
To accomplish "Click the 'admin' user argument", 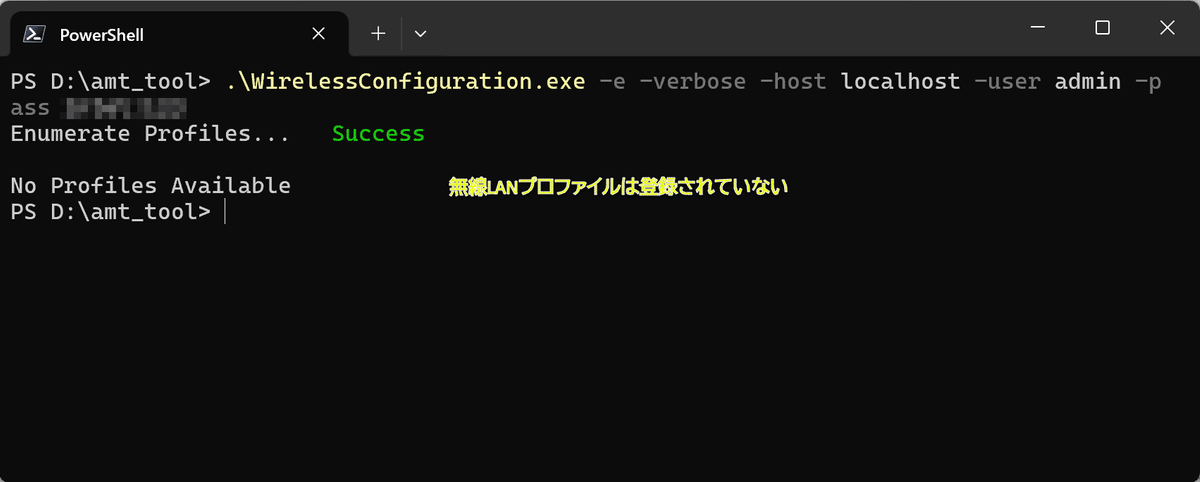I will 1088,82.
